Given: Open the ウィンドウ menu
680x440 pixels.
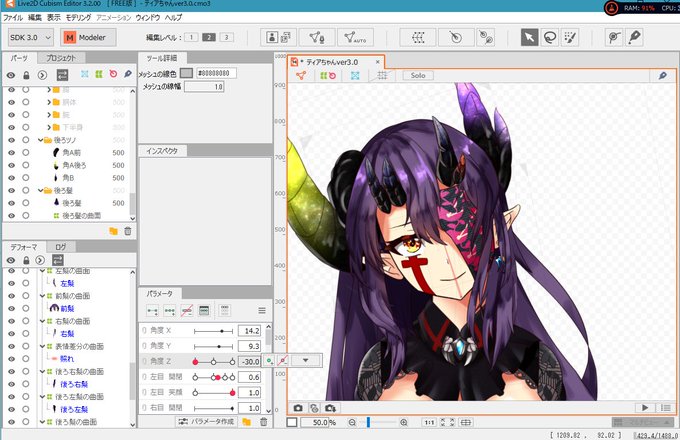Looking at the screenshot, I should pyautogui.click(x=148, y=17).
